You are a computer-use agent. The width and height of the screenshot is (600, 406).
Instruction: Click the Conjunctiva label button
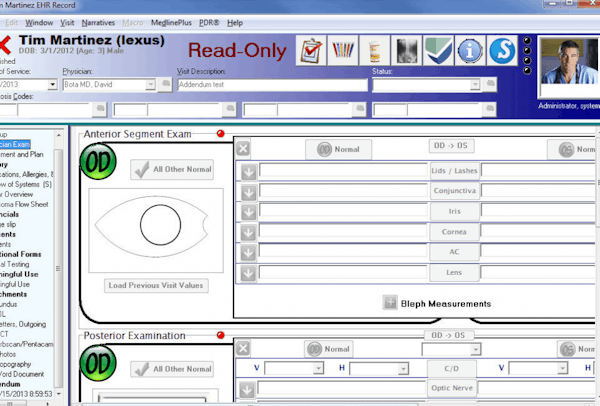pyautogui.click(x=455, y=191)
